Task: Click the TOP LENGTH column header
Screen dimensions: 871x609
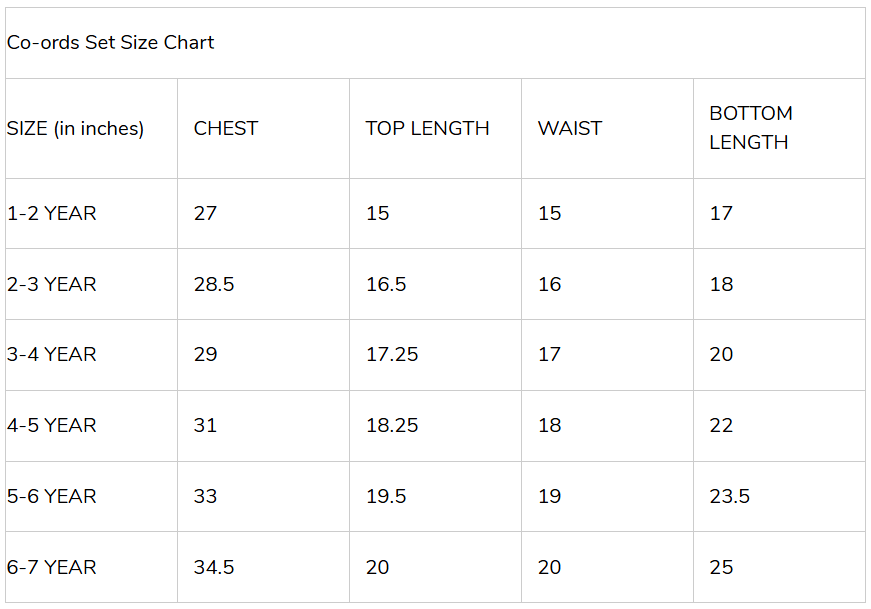Action: point(427,129)
